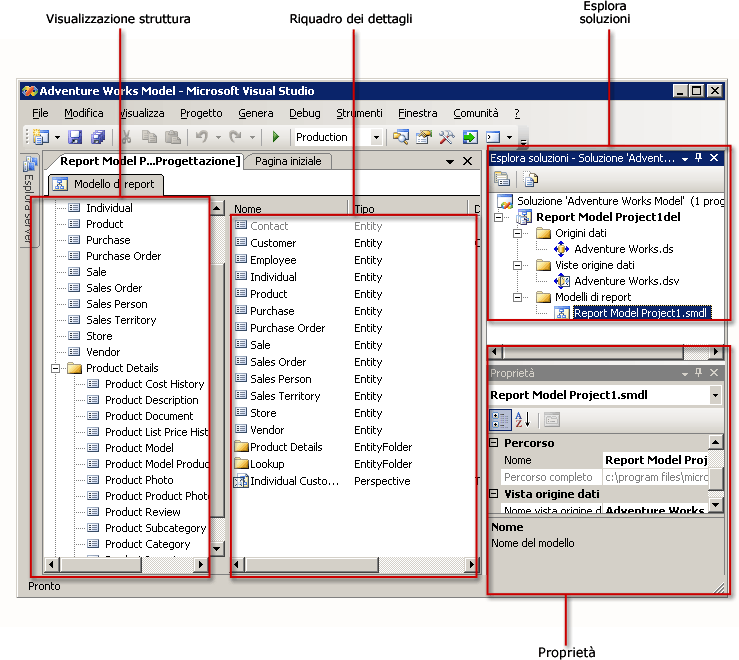Click the Undo toolbar icon
This screenshot has width=739, height=660.
pos(202,137)
